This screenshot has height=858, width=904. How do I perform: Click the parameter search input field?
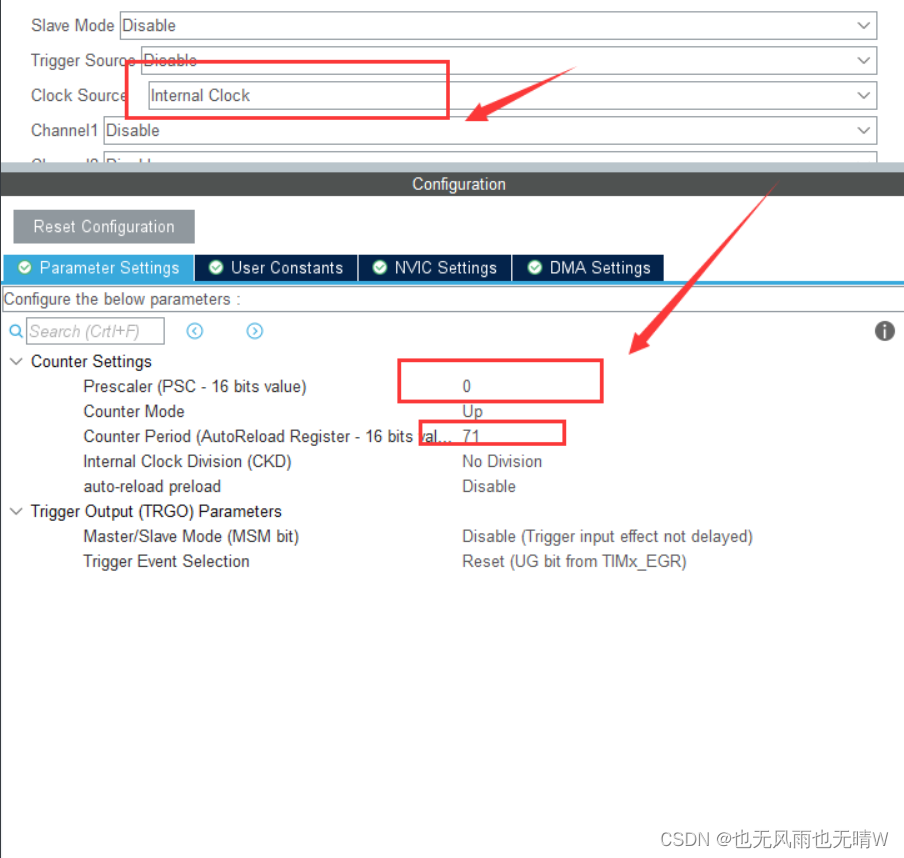[x=95, y=331]
